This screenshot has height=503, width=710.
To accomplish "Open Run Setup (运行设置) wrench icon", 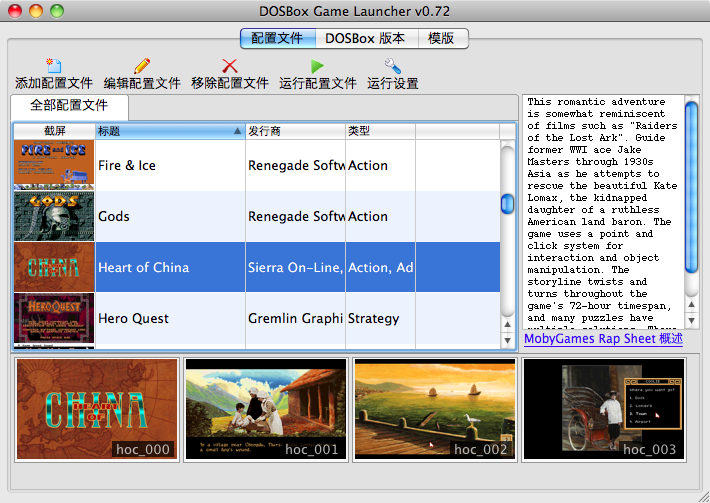I will [x=392, y=67].
